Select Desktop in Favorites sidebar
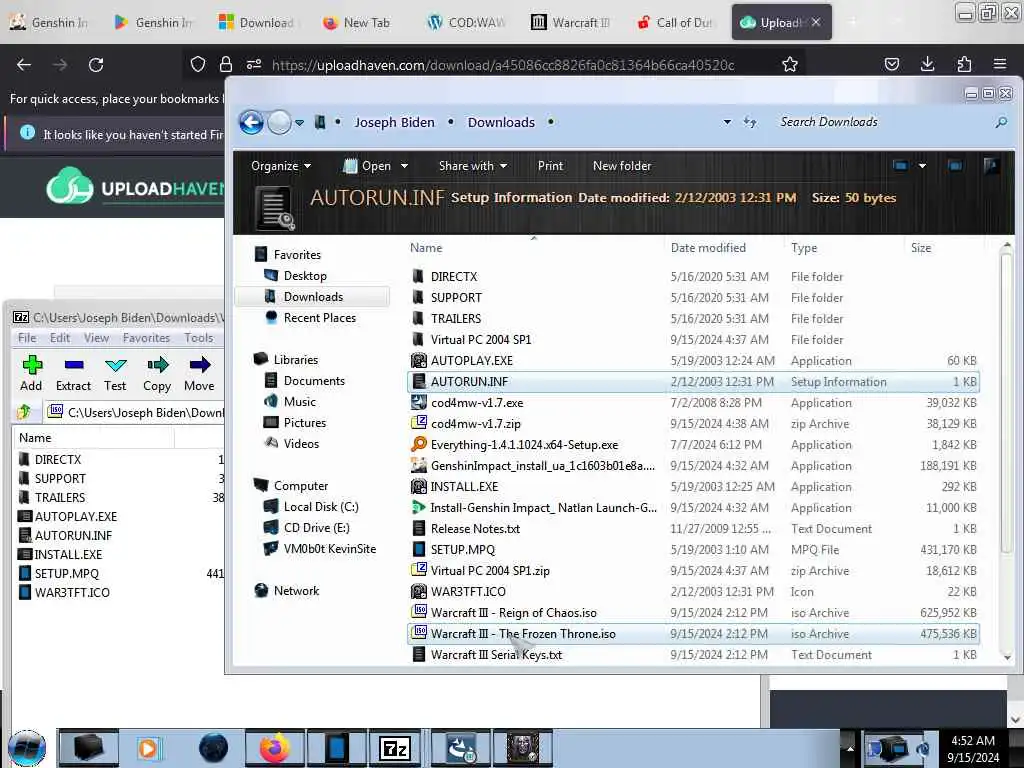Viewport: 1024px width, 768px height. 305,276
